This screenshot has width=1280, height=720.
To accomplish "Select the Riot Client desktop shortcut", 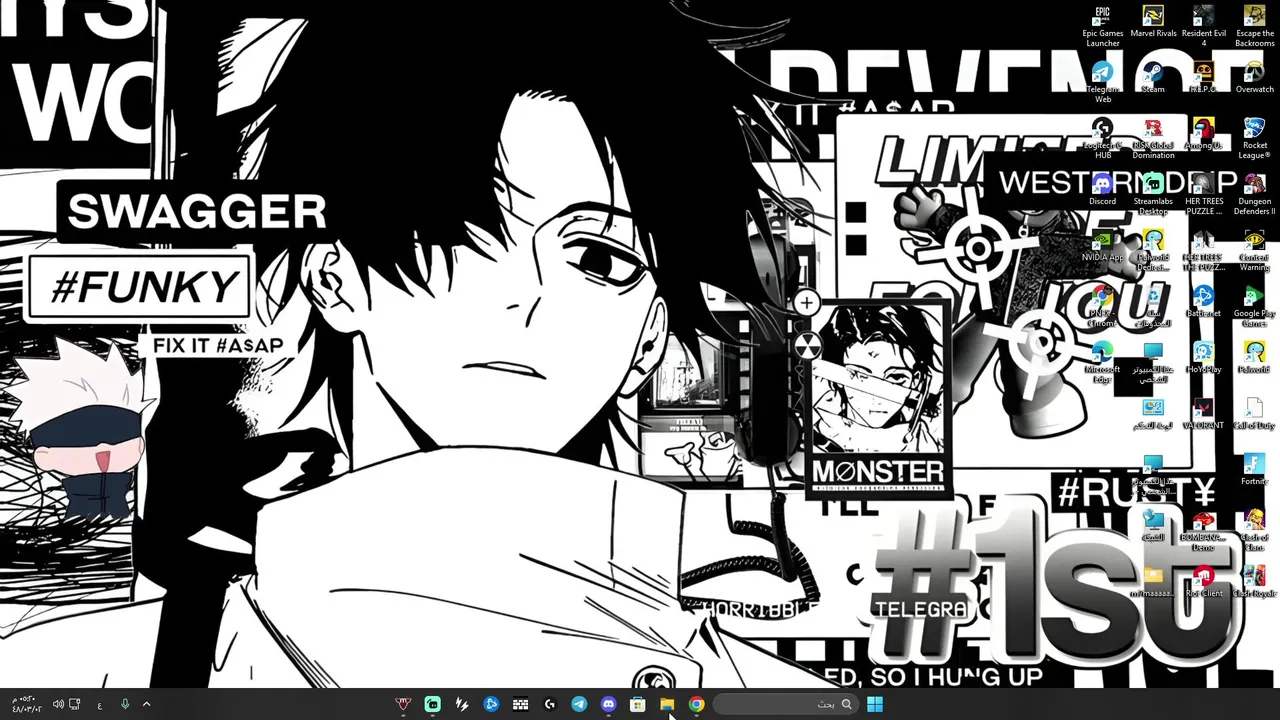I will (x=1203, y=582).
